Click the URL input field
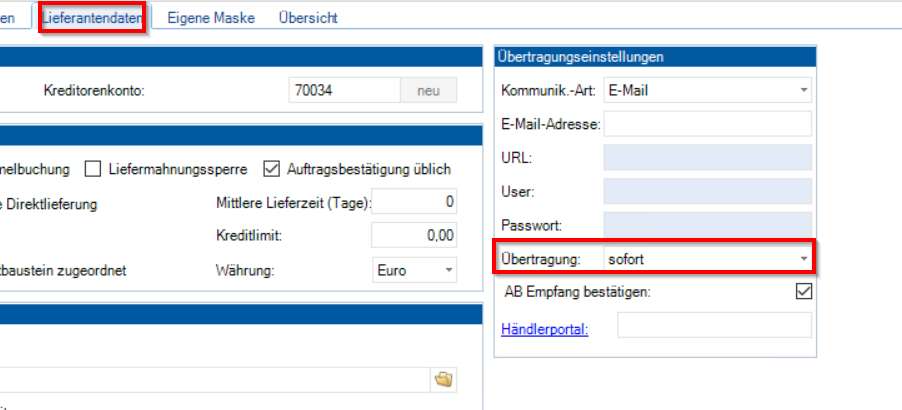Viewport: 902px width, 410px height. pyautogui.click(x=707, y=158)
